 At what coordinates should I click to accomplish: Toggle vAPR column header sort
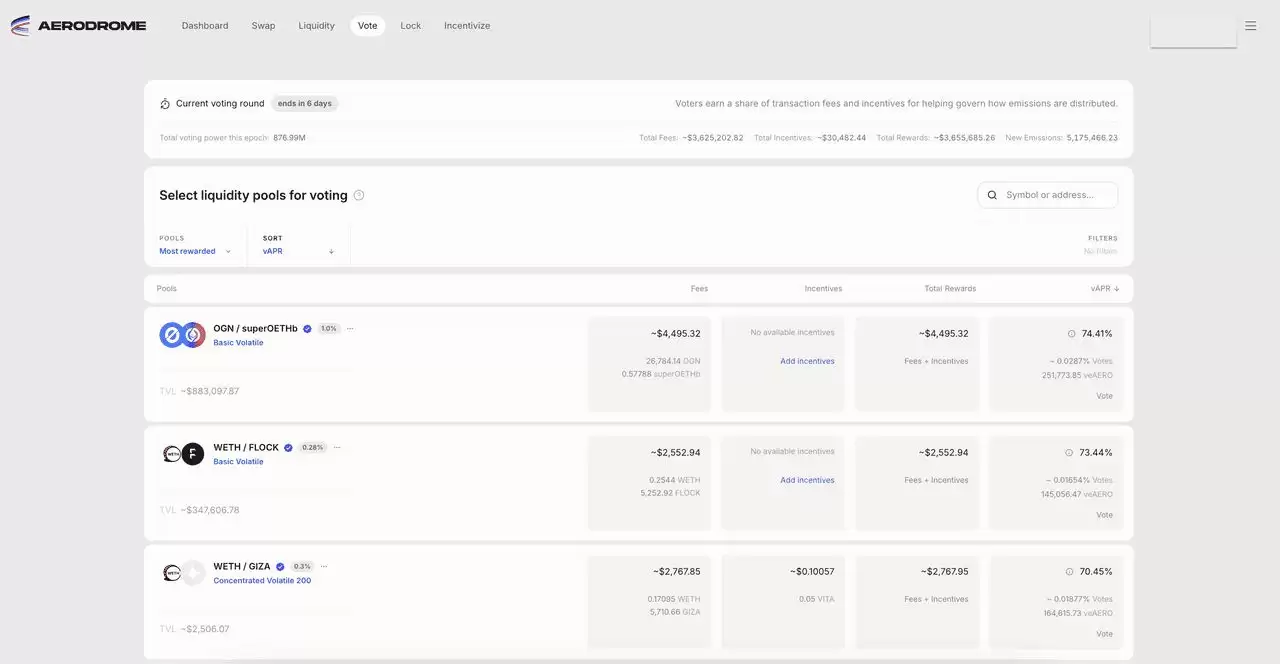(x=1104, y=289)
